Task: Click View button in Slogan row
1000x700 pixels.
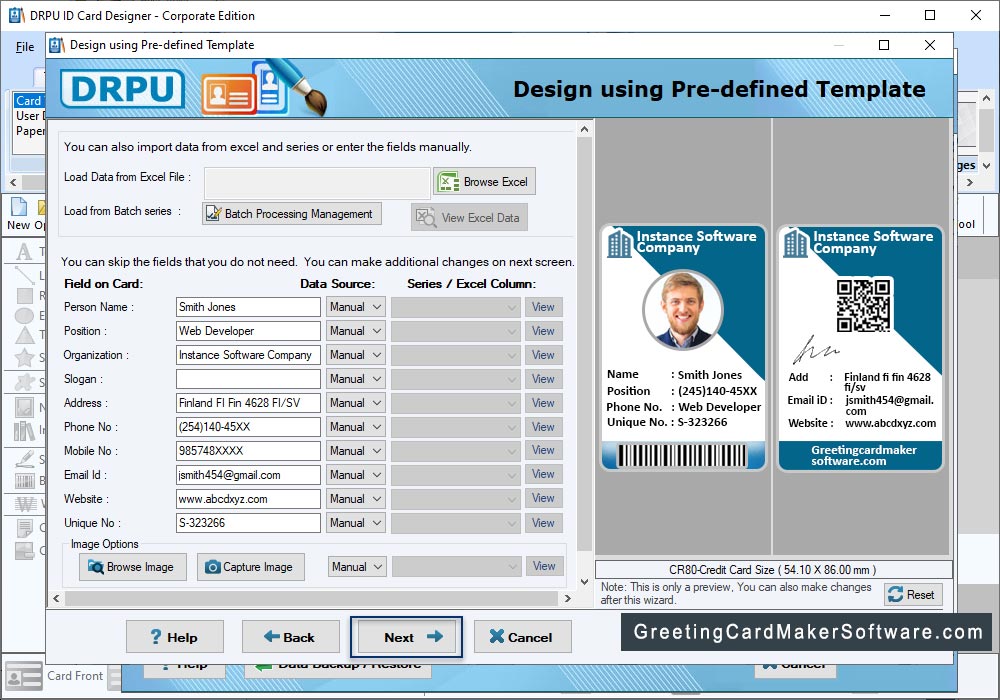Action: (543, 379)
